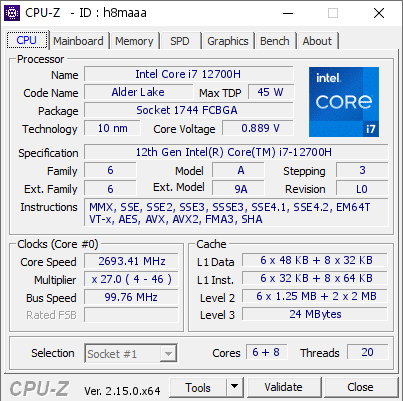
Task: Select the Name field Intel Core i7 12700H
Action: (188, 74)
